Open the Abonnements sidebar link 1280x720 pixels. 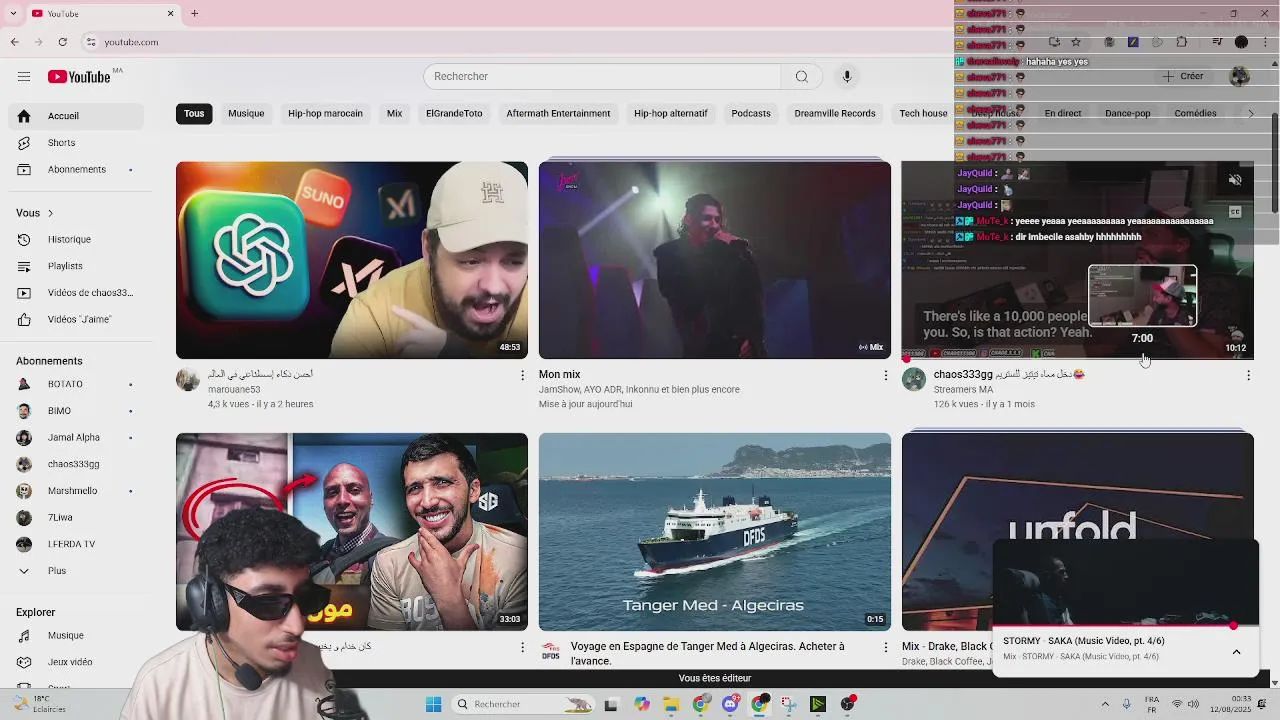75,169
